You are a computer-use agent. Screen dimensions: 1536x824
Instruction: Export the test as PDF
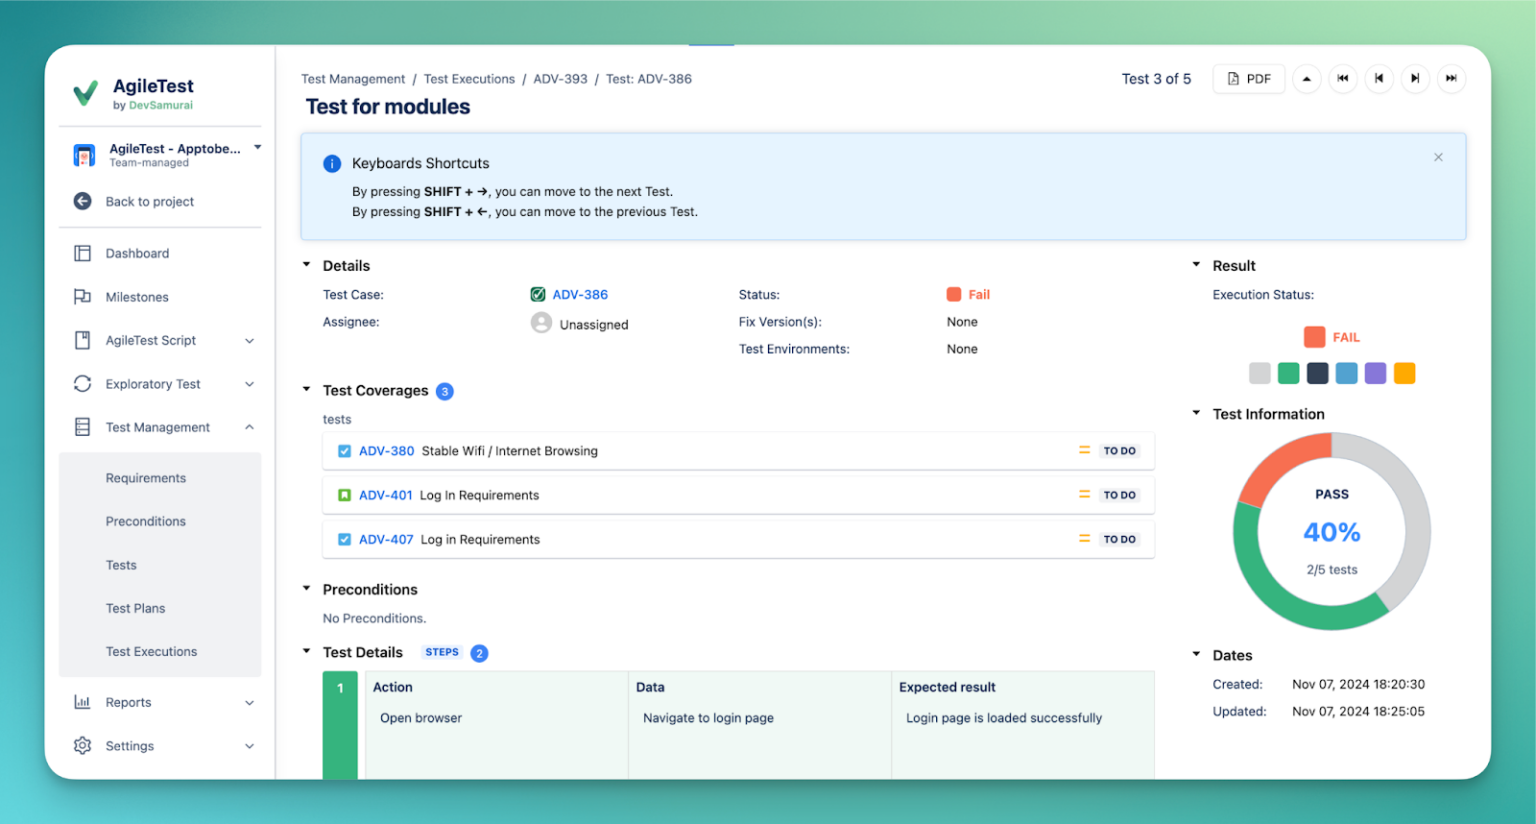[1248, 79]
